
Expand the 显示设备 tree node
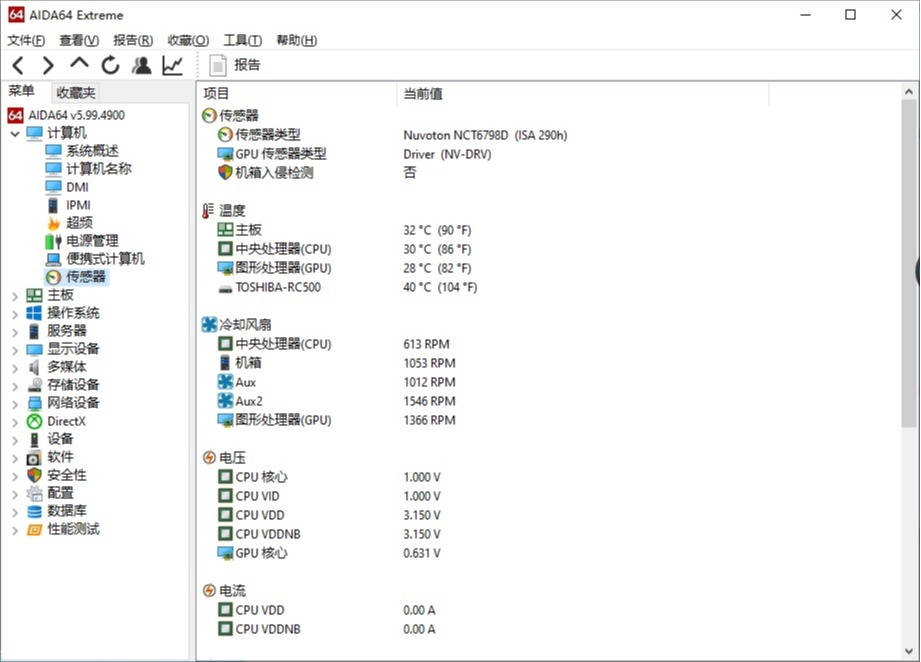point(15,350)
